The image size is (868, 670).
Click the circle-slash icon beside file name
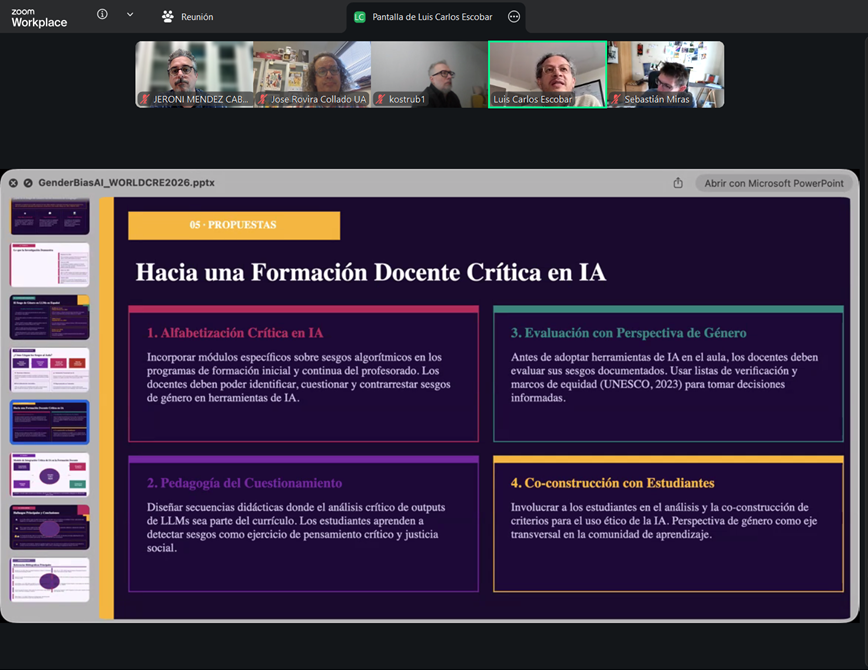(28, 183)
